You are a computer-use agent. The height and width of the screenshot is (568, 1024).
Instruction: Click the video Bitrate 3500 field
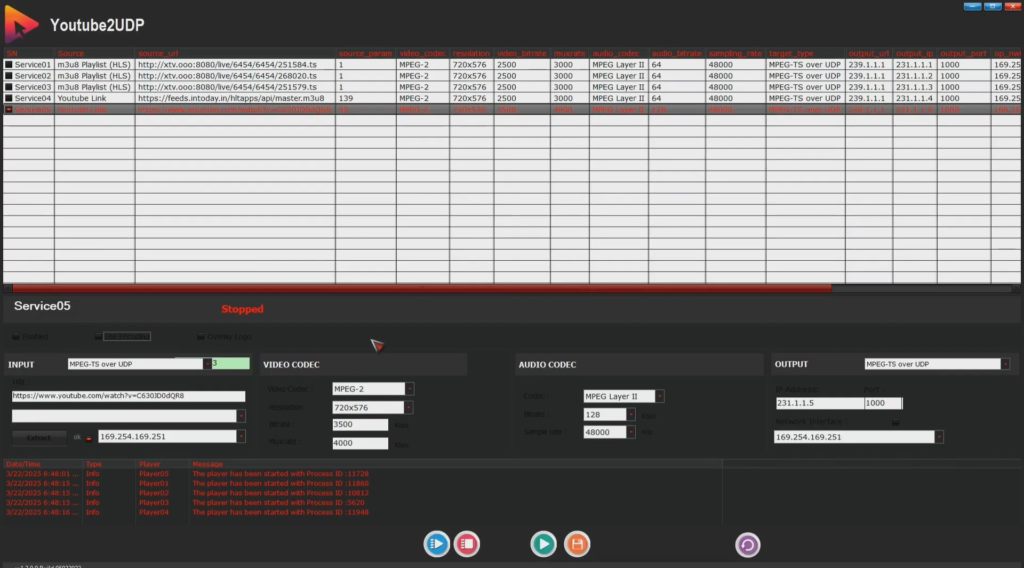pos(360,424)
